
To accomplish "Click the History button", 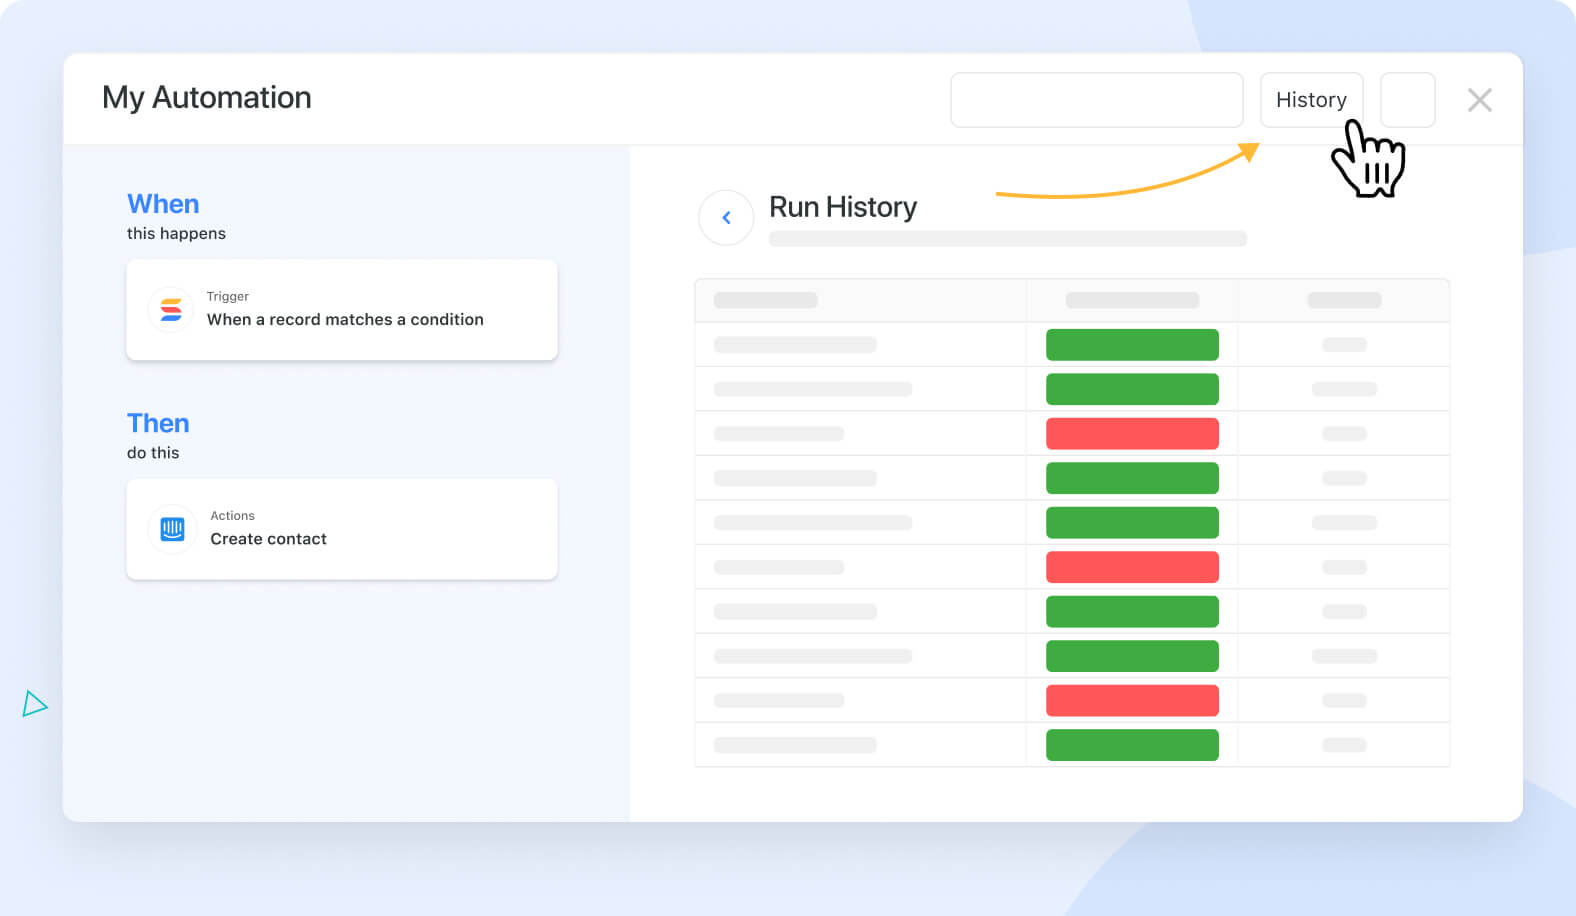I will (1311, 100).
